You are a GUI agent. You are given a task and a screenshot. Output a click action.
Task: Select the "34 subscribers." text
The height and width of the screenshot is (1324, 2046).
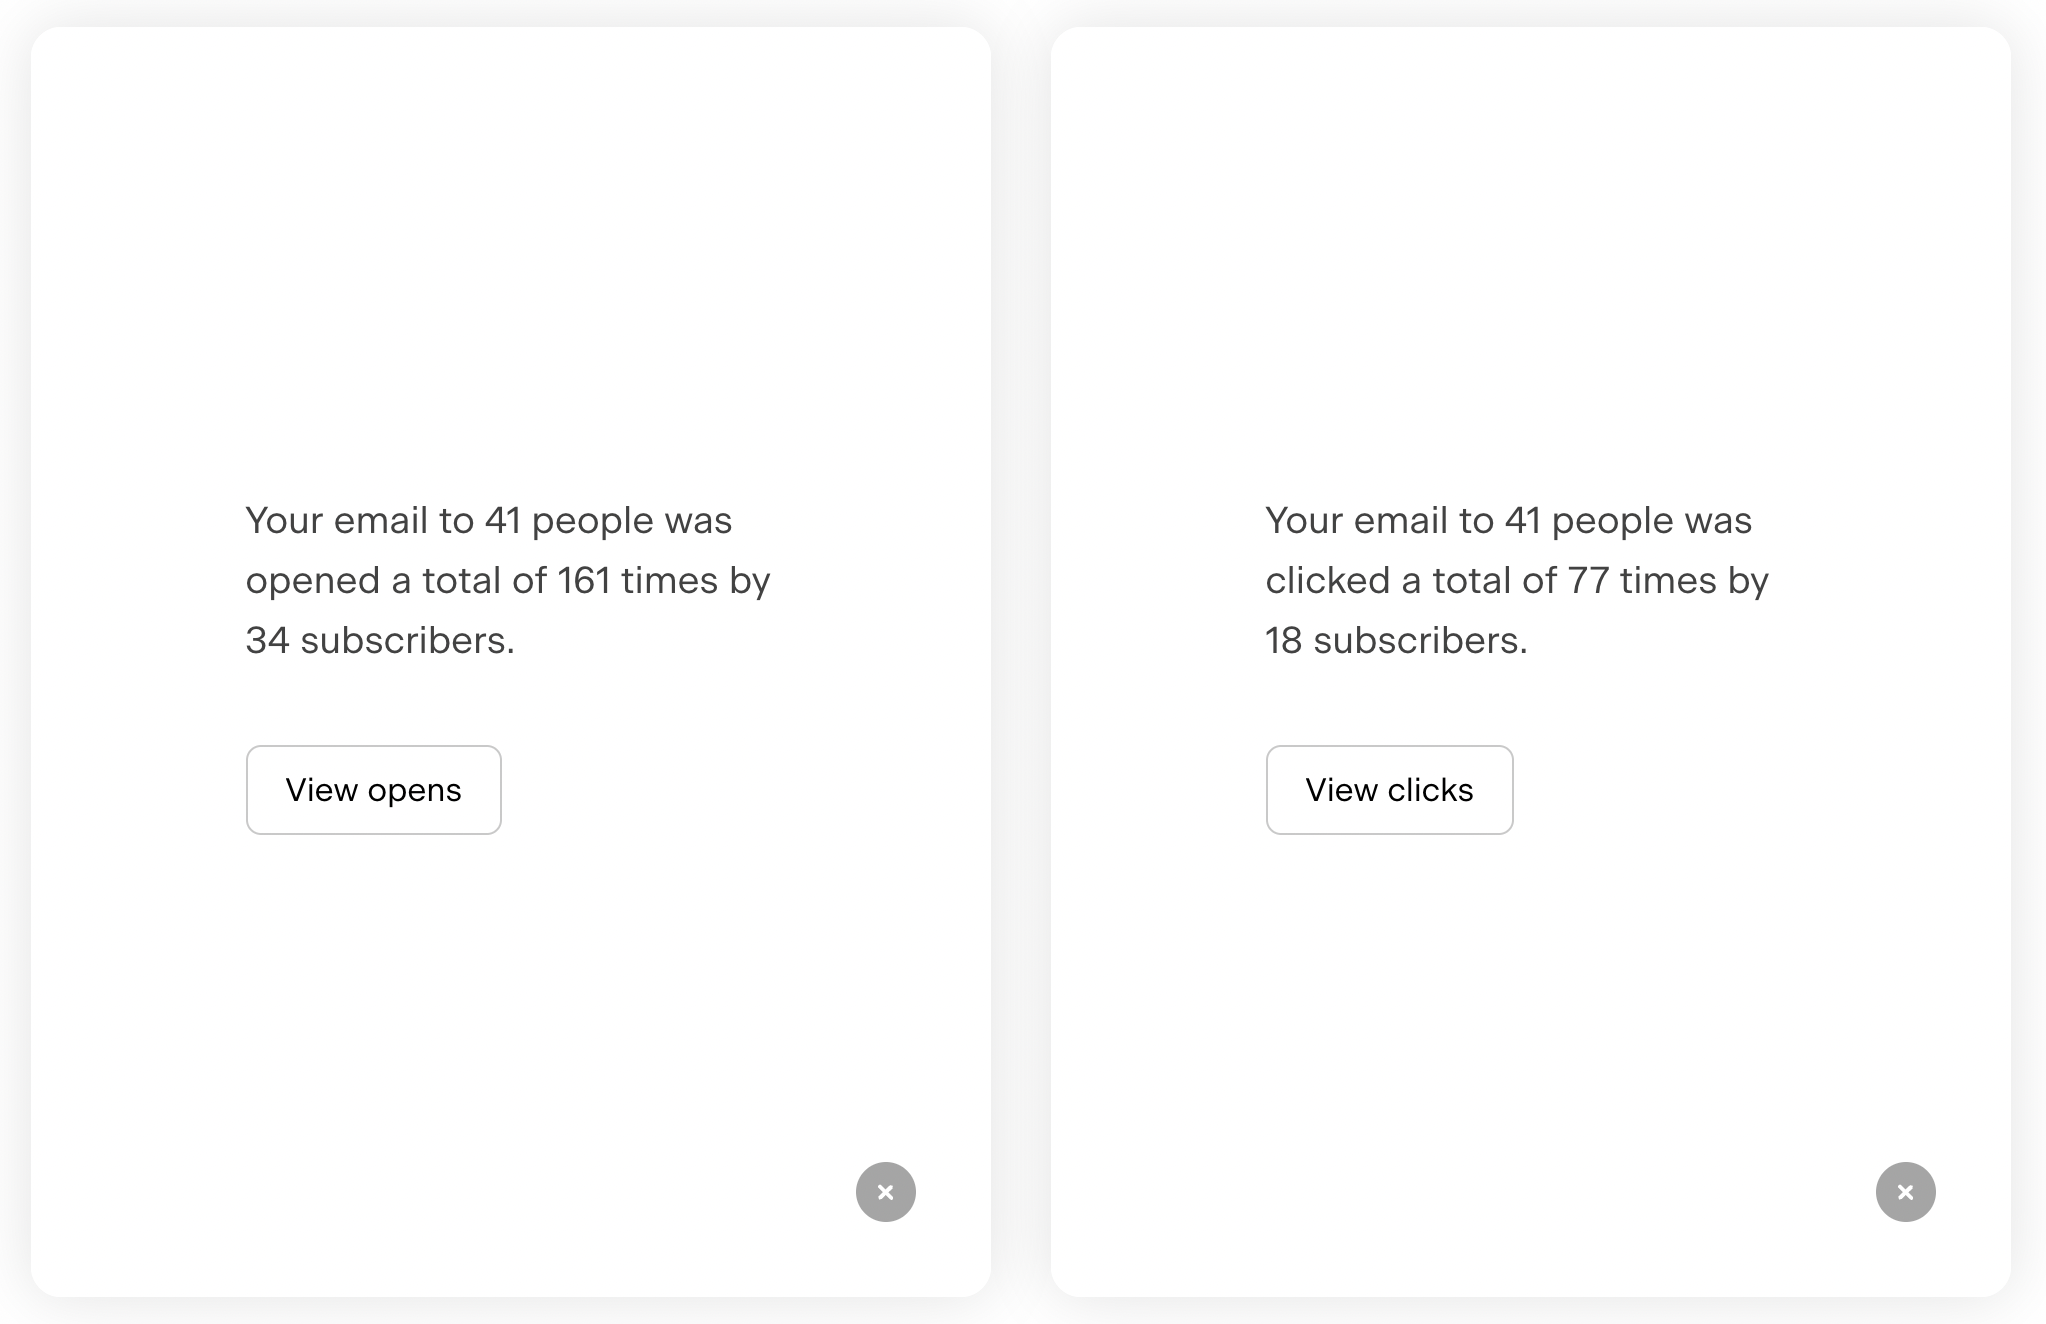380,641
